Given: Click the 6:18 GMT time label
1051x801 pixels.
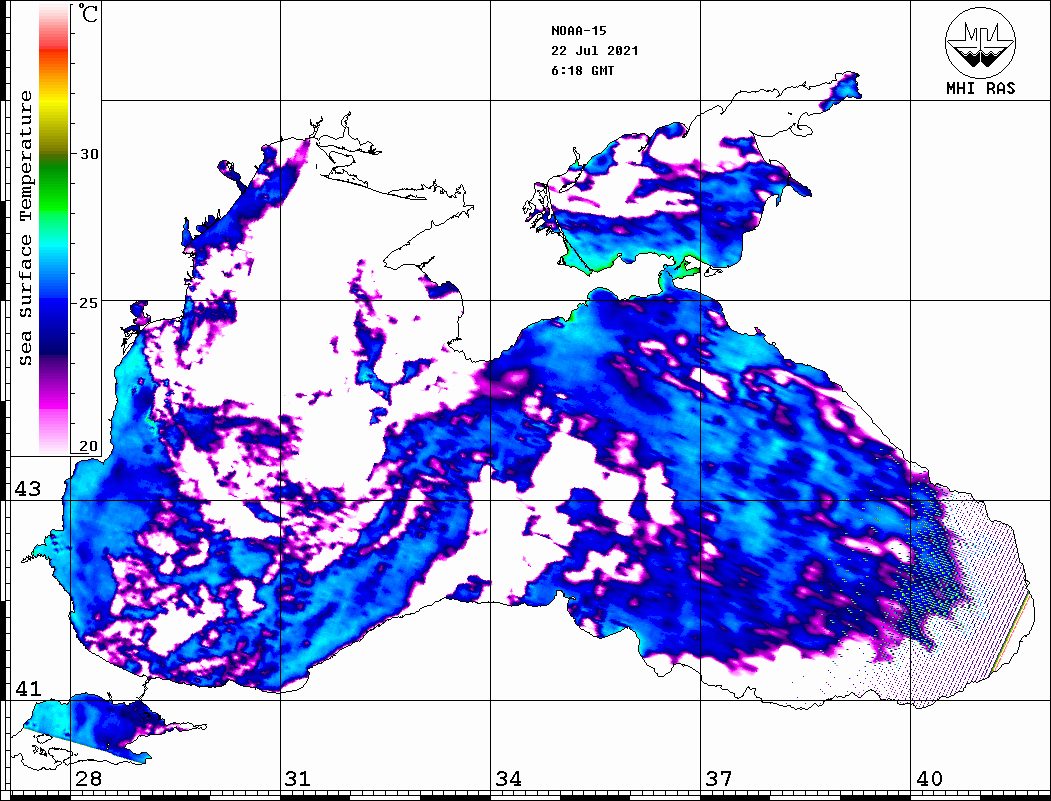Looking at the screenshot, I should (582, 71).
